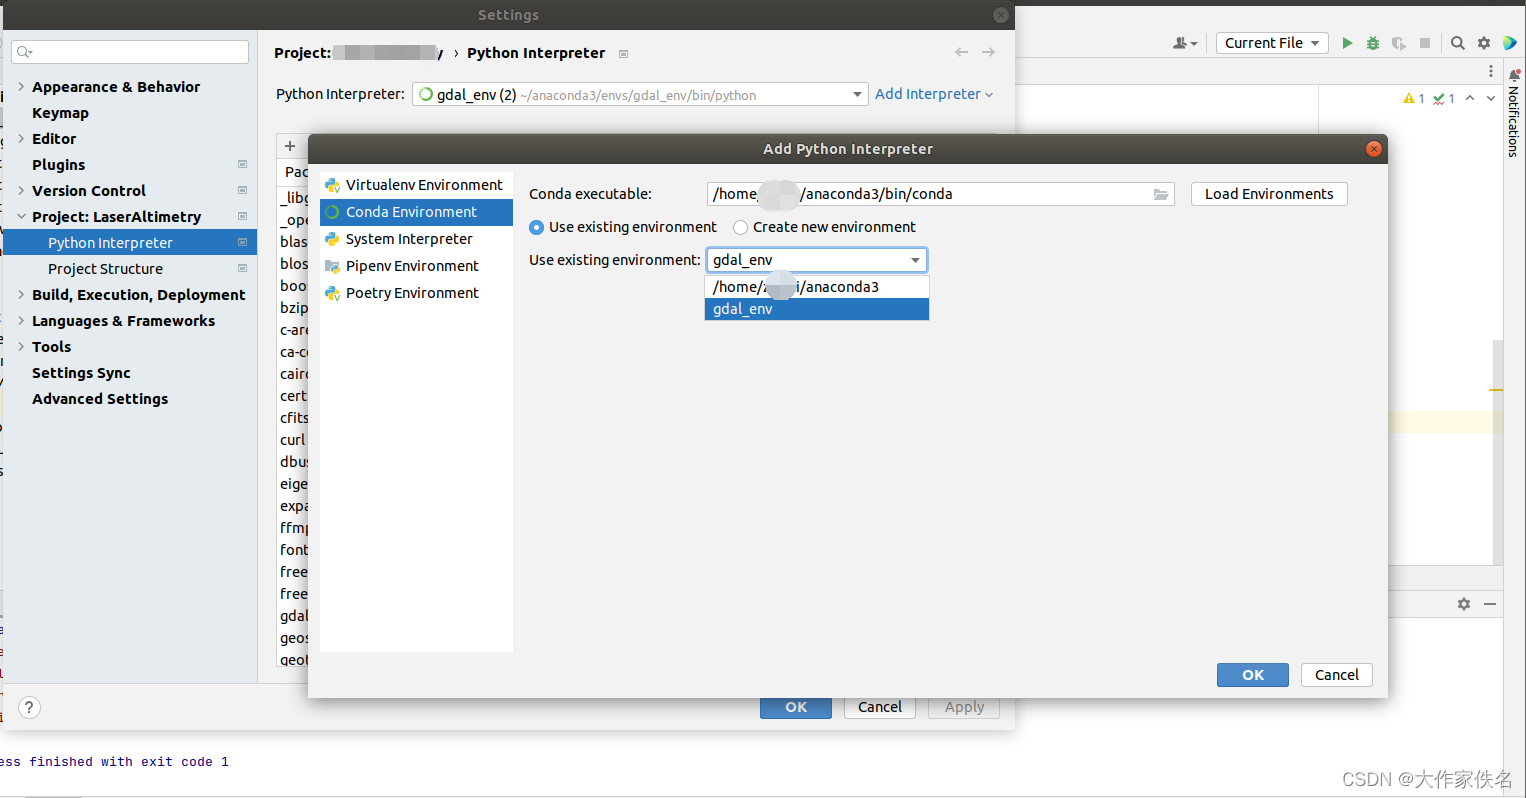The width and height of the screenshot is (1526, 798).
Task: Open the gdal_env (2) interpreter dropdown
Action: tap(857, 94)
